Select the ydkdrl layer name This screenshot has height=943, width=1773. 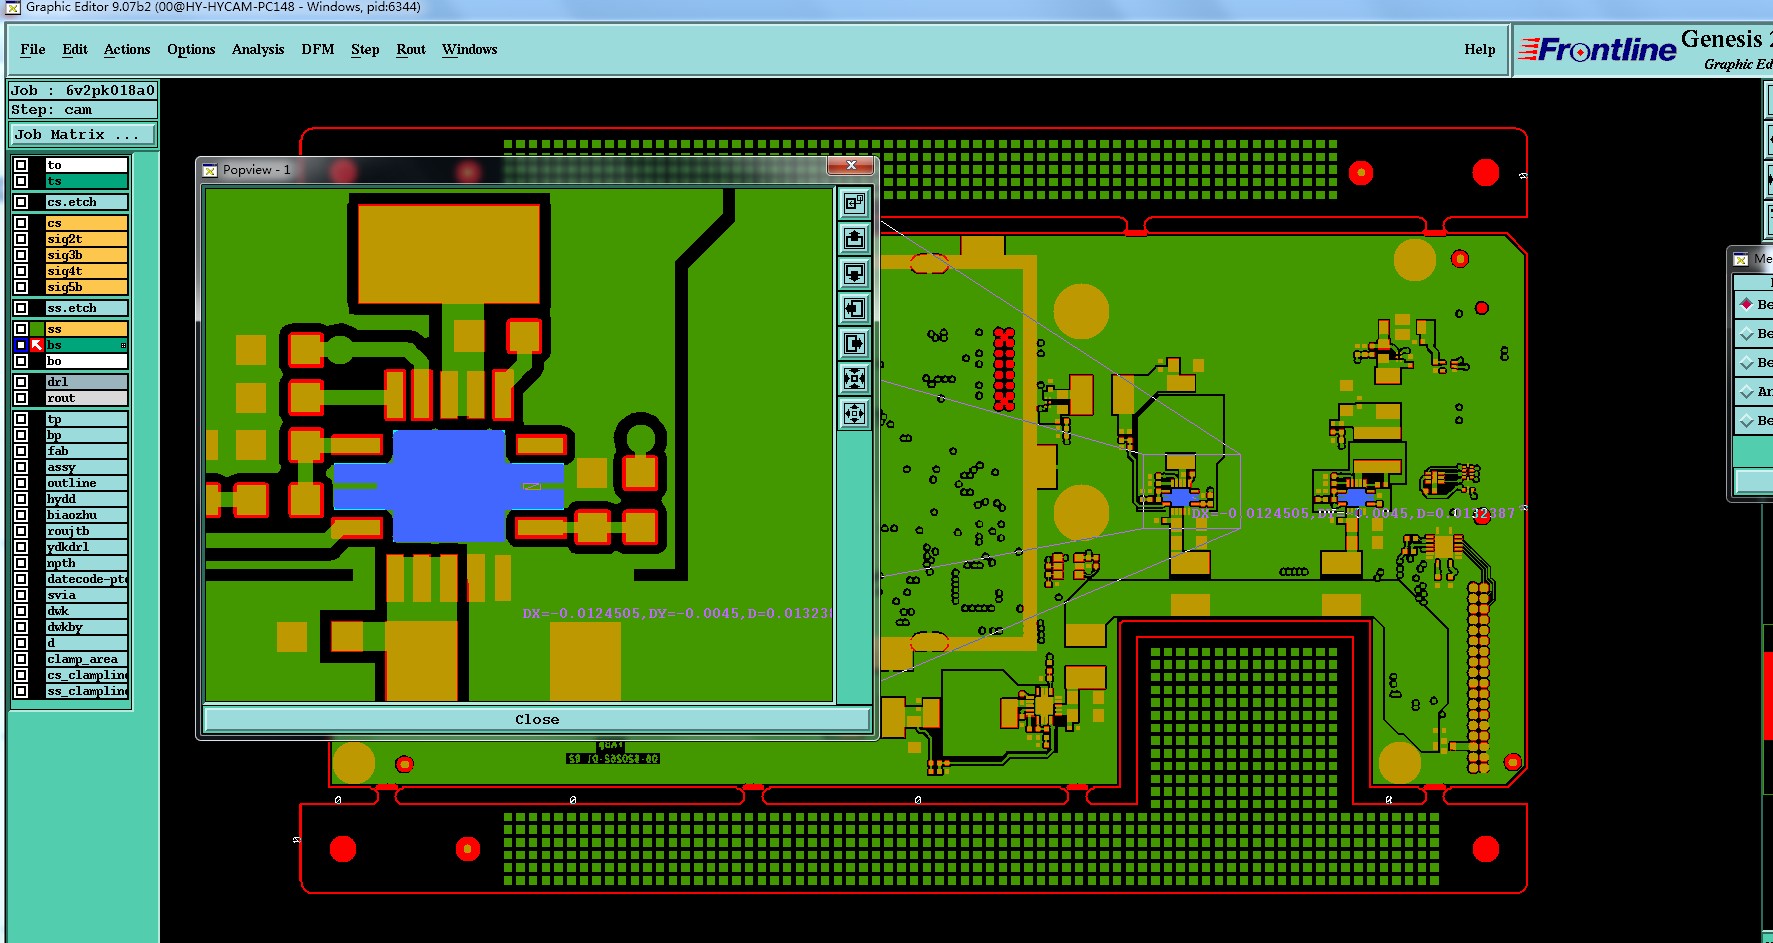(x=87, y=547)
